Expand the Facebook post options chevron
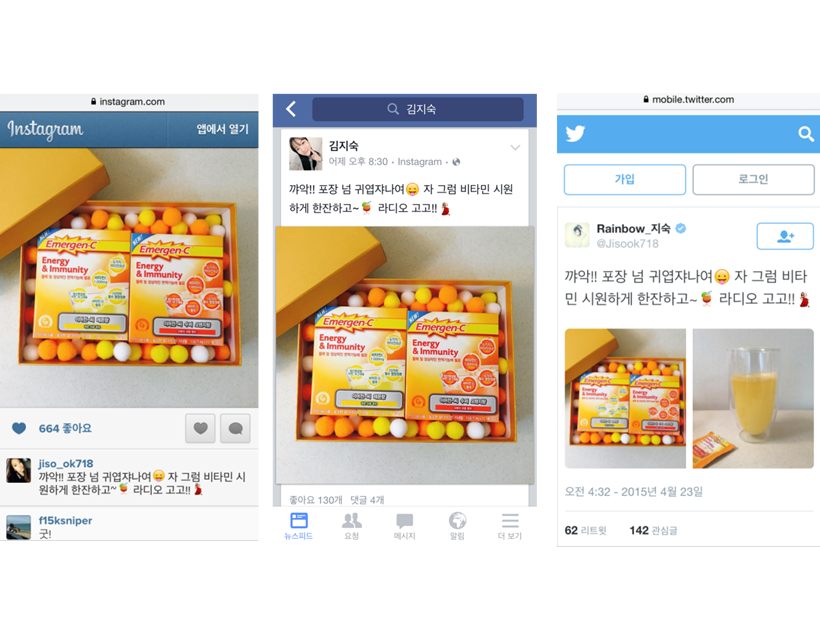This screenshot has height=640, width=820. (515, 148)
